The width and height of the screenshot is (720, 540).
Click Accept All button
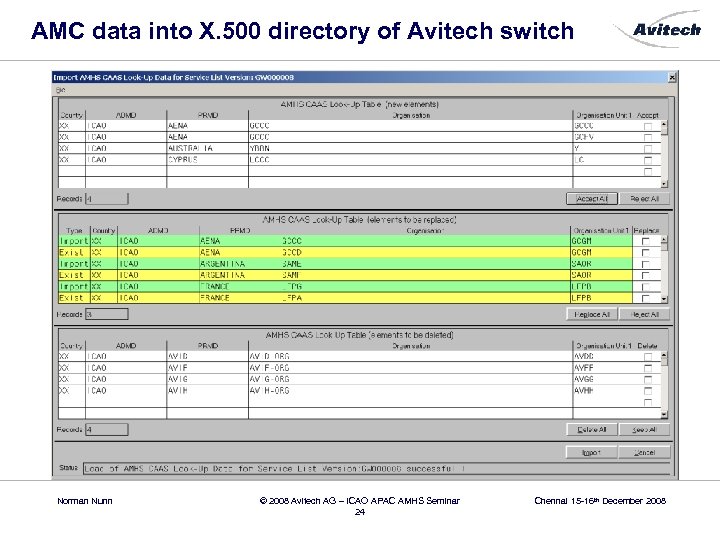591,199
